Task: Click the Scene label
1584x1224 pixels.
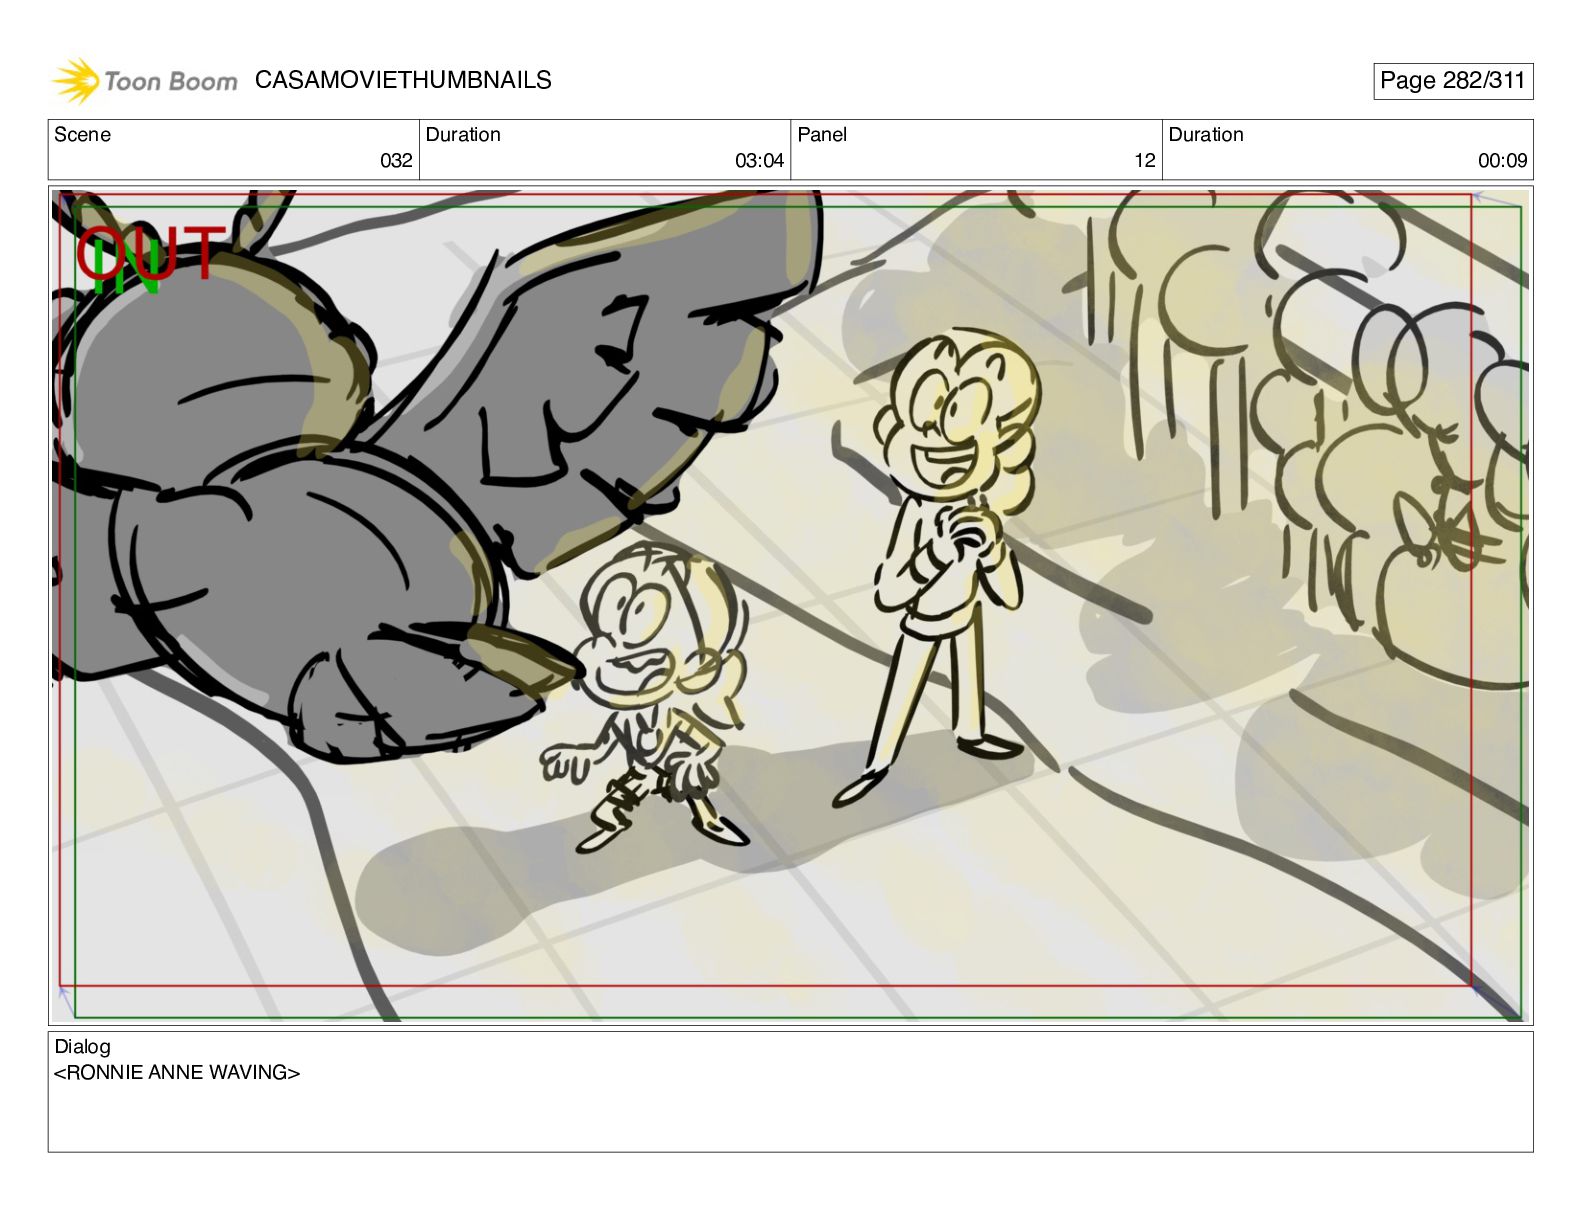Action: tap(82, 135)
